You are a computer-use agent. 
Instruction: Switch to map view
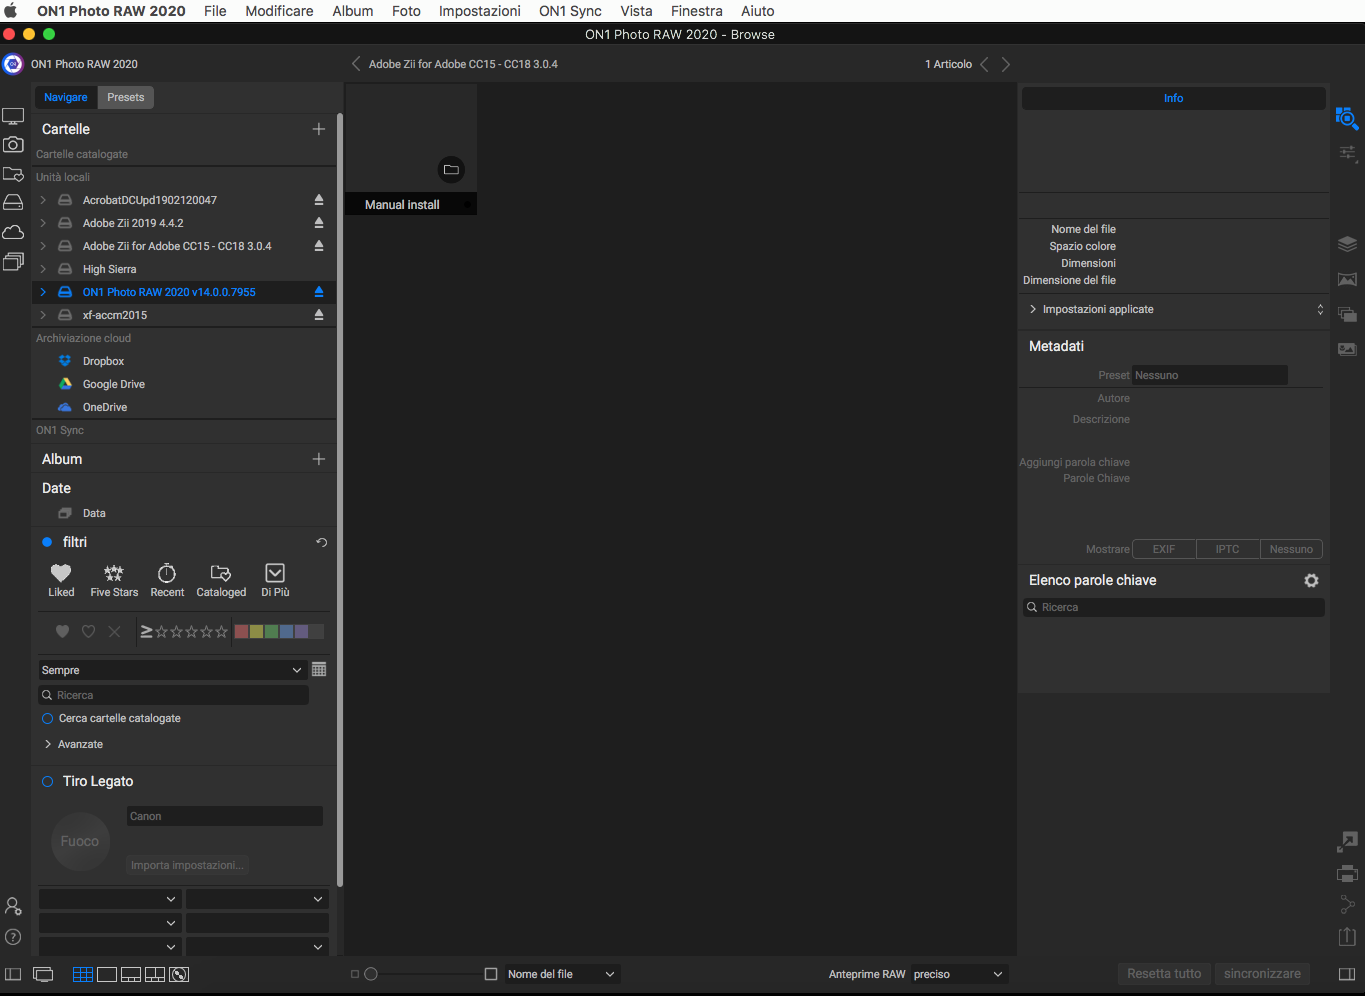[x=179, y=974]
